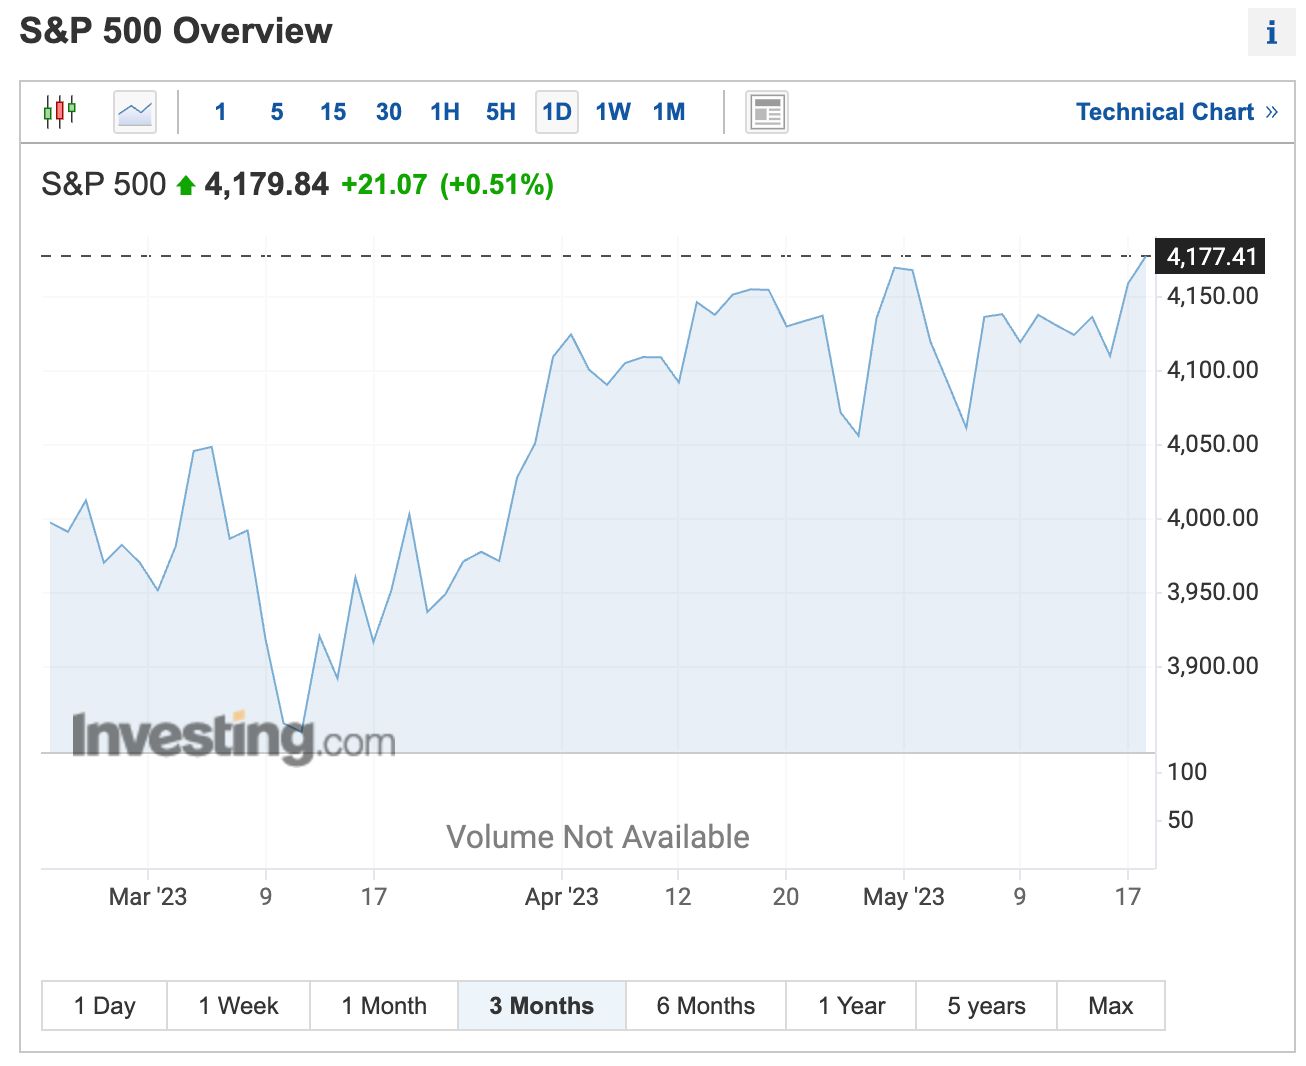The image size is (1306, 1066).
Task: Select the 5H interval
Action: pyautogui.click(x=501, y=112)
